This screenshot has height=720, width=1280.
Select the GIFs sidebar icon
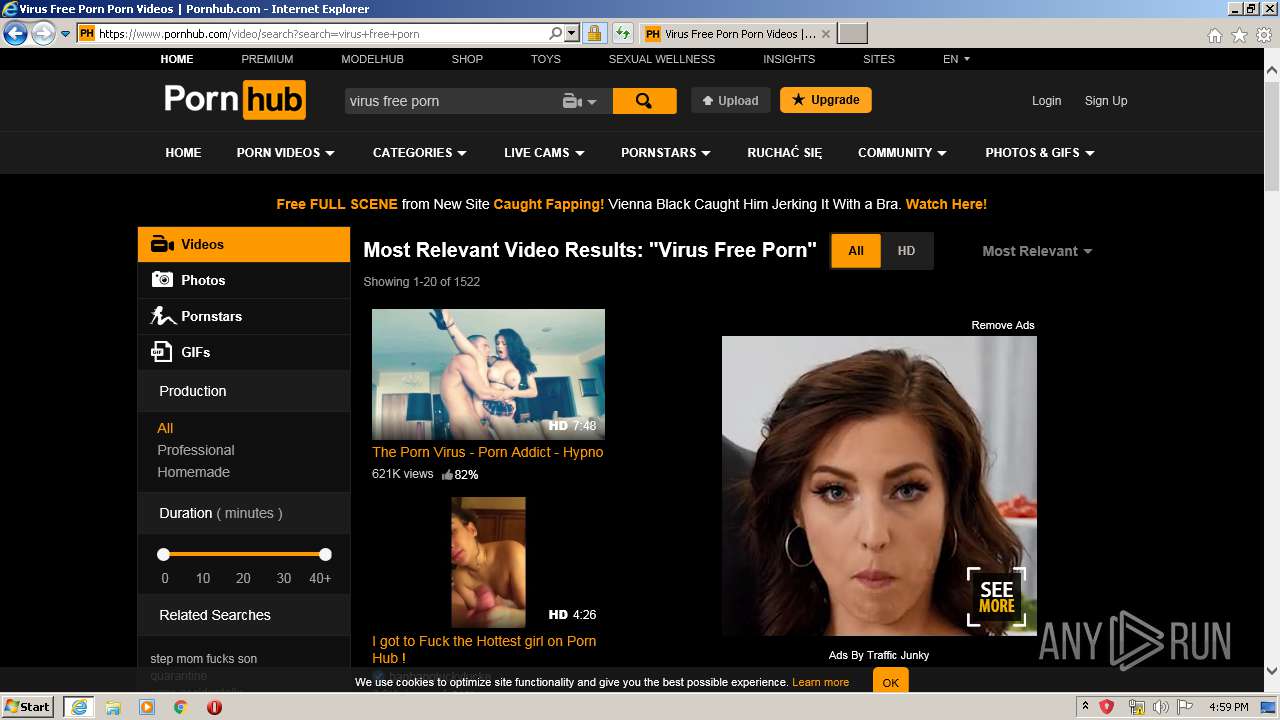point(161,352)
